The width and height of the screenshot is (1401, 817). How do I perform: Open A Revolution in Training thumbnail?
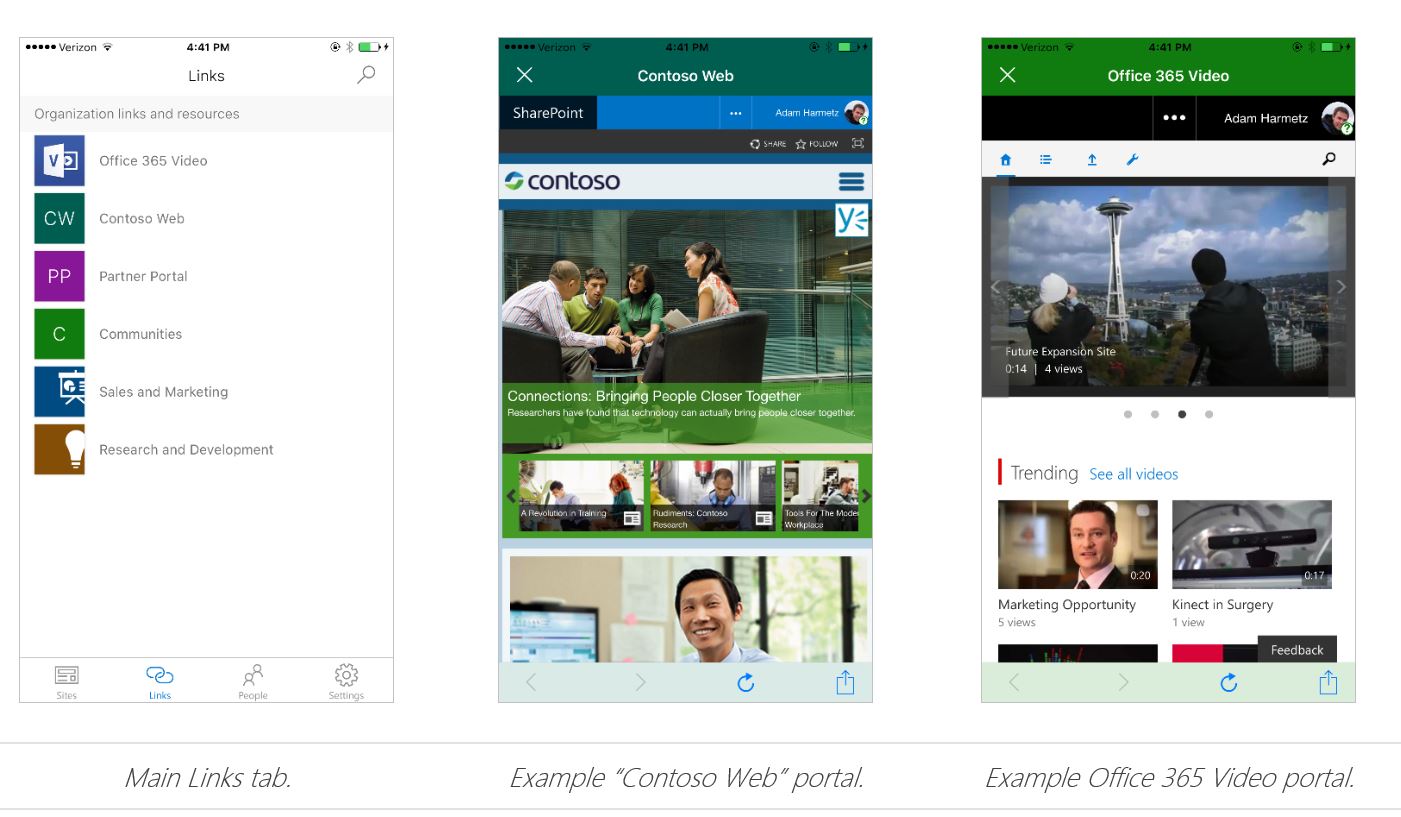(581, 496)
